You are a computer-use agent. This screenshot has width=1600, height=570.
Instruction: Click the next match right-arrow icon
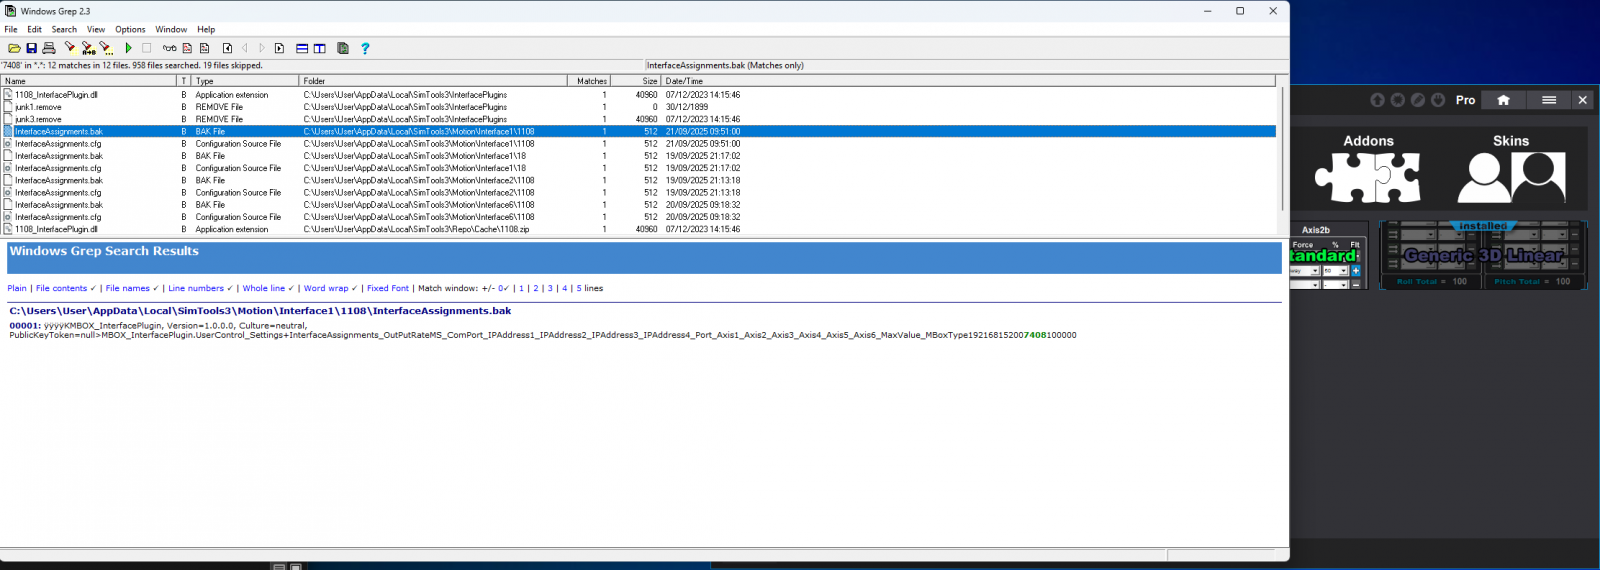pos(262,48)
